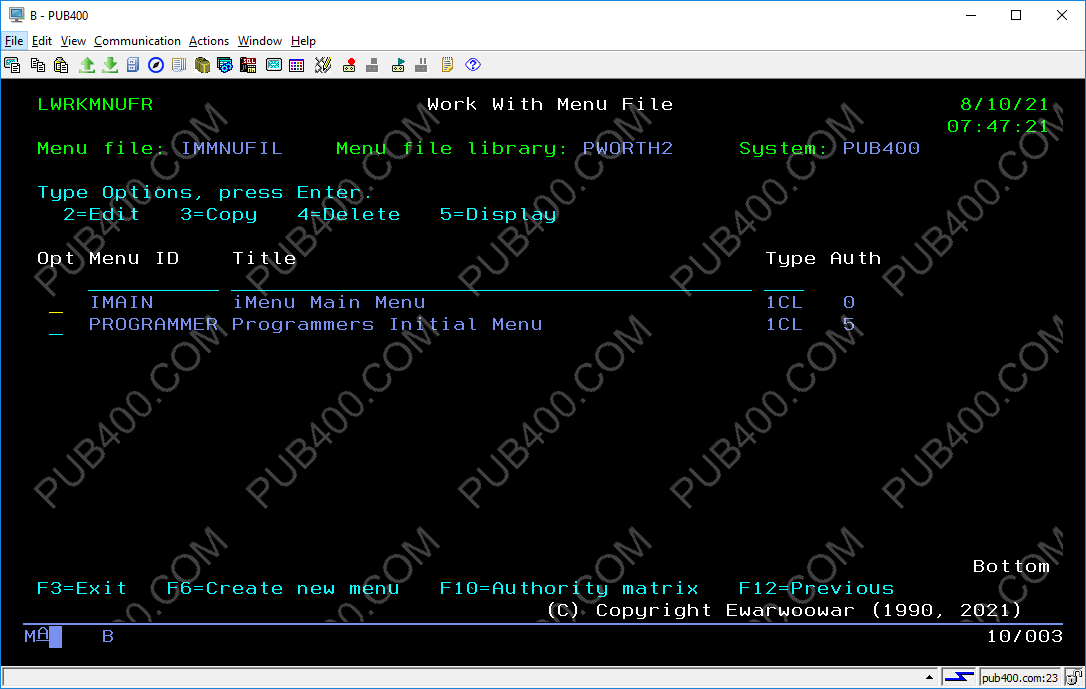Screen dimensions: 1086x689
Task: Click the Menu ID filter input line
Action: pos(153,283)
